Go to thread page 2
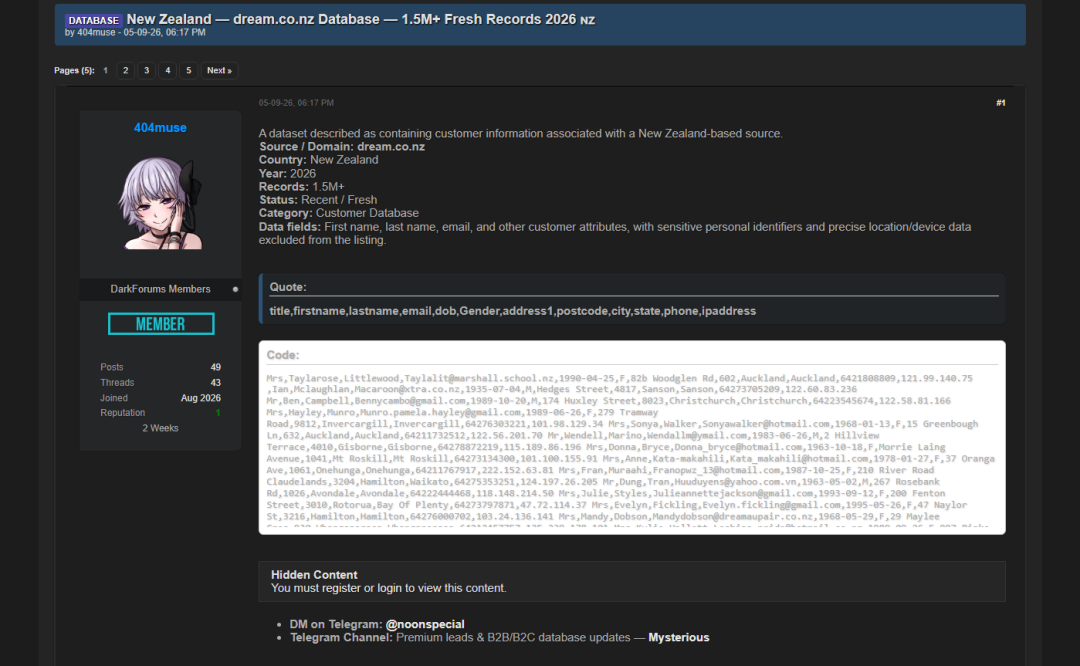This screenshot has height=666, width=1080. coord(125,70)
